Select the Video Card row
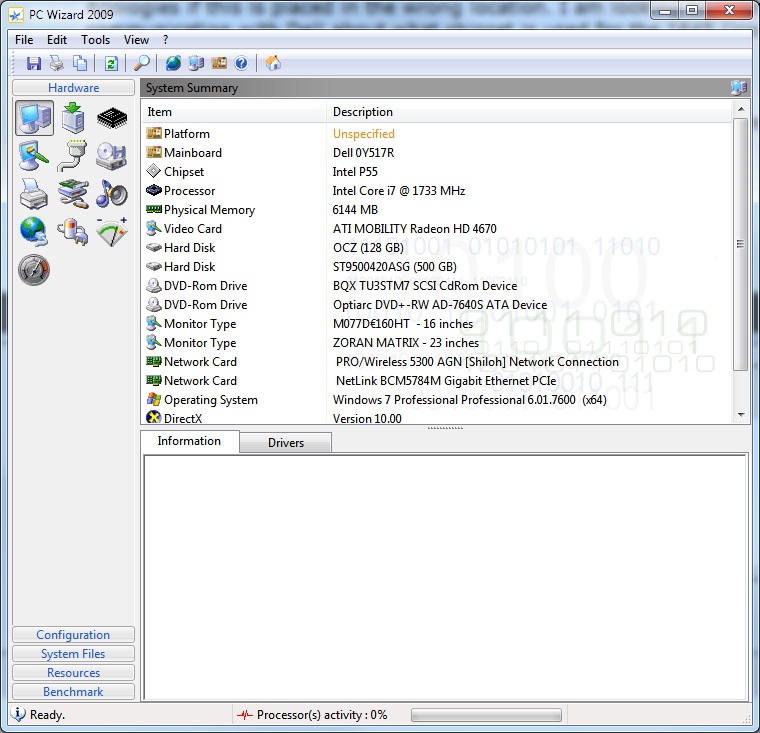Image resolution: width=760 pixels, height=733 pixels. coord(436,228)
